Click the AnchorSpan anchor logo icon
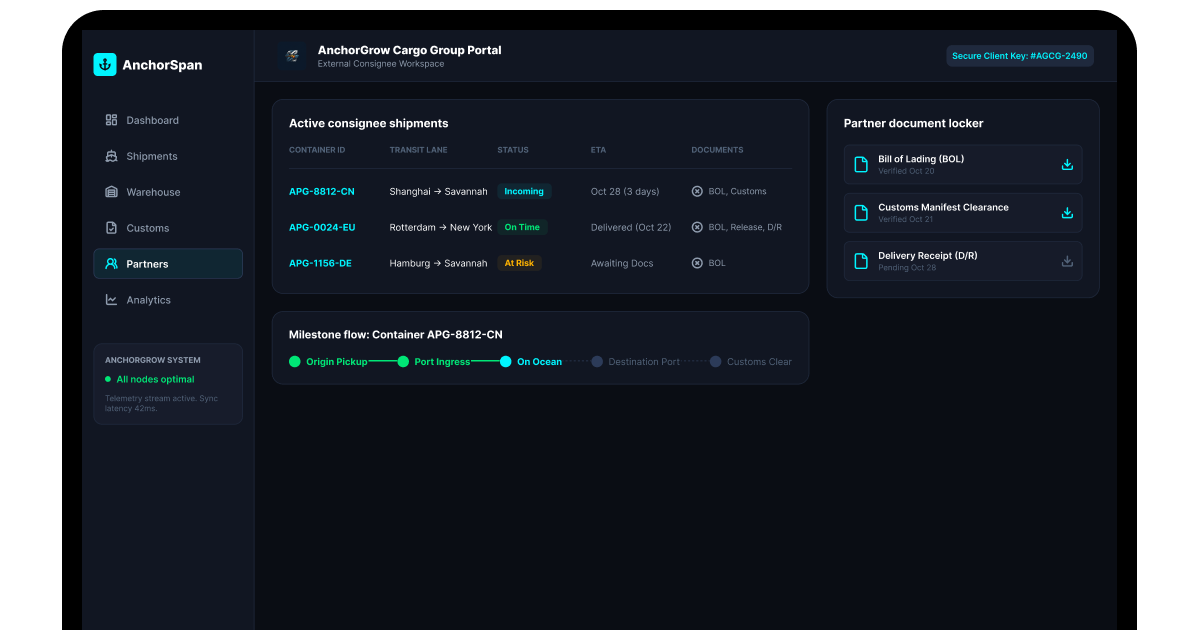The height and width of the screenshot is (630, 1200). 105,64
